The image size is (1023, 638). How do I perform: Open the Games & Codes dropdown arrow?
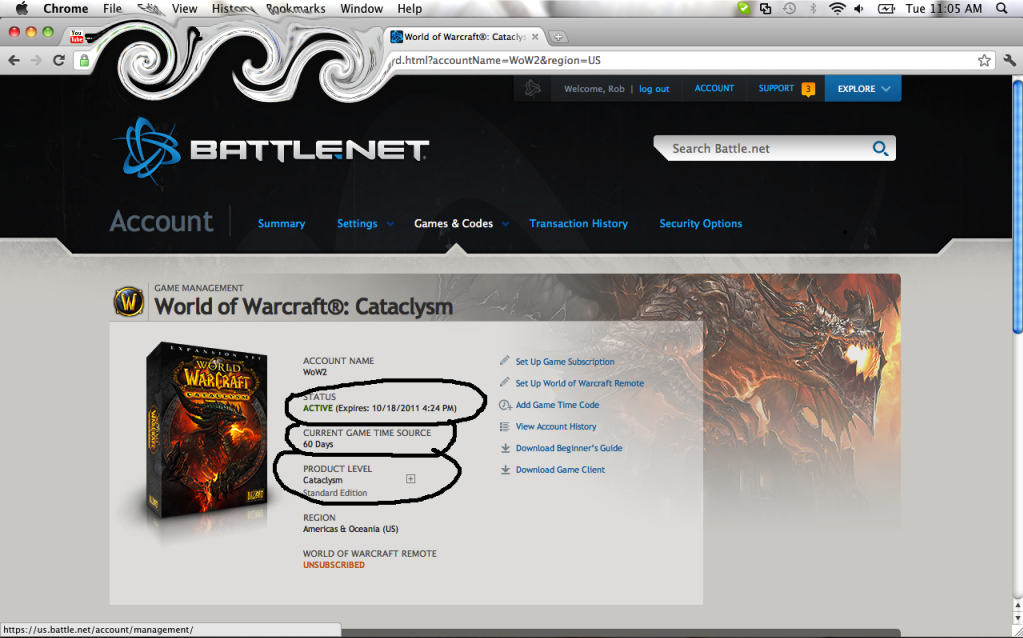tap(505, 224)
